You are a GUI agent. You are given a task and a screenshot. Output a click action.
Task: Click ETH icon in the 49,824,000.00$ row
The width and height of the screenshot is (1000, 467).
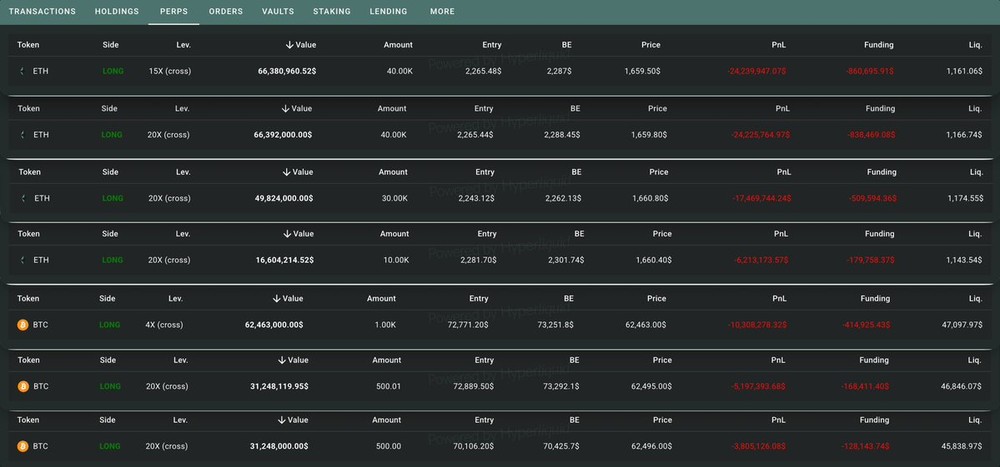click(x=24, y=198)
